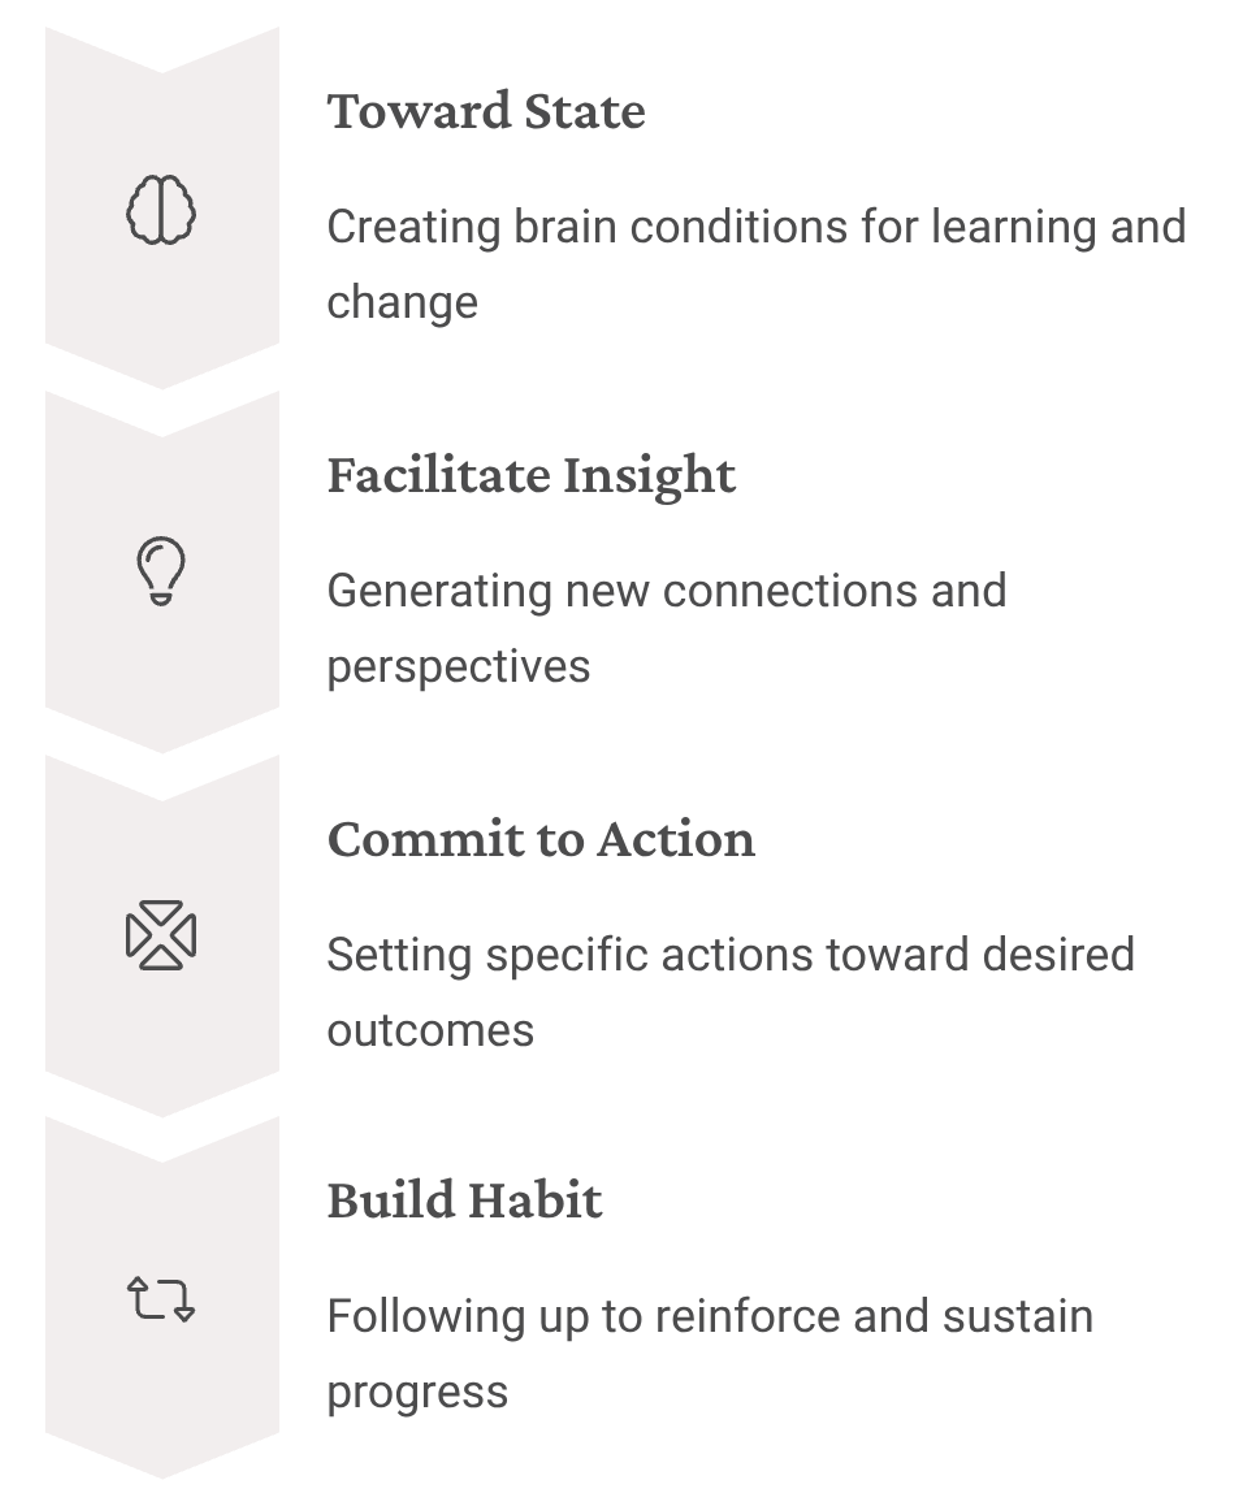Image resolution: width=1259 pixels, height=1506 pixels.
Task: Click the third chevron step block
Action: point(162,936)
